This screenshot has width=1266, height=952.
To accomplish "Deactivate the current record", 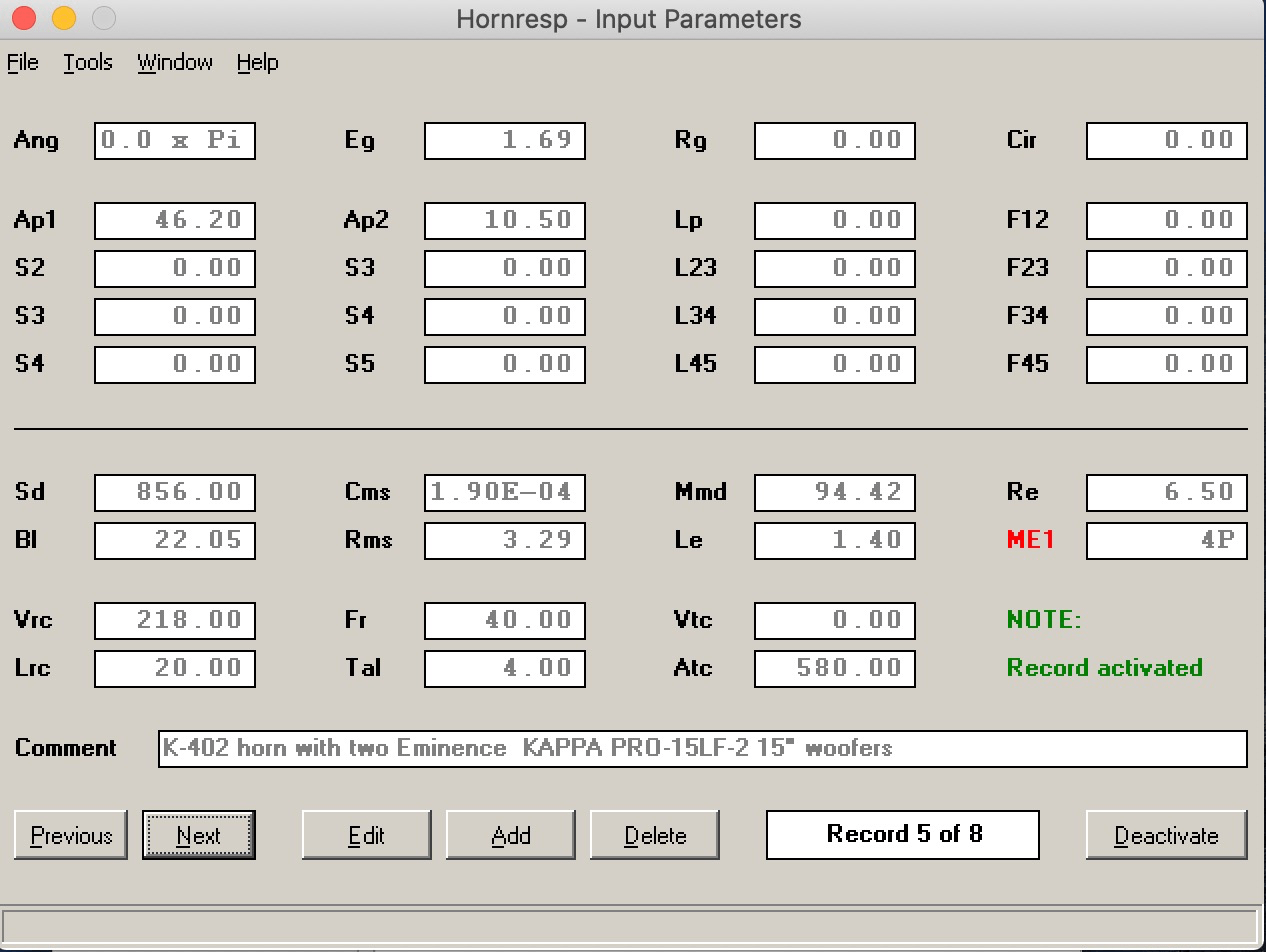I will tap(1167, 835).
